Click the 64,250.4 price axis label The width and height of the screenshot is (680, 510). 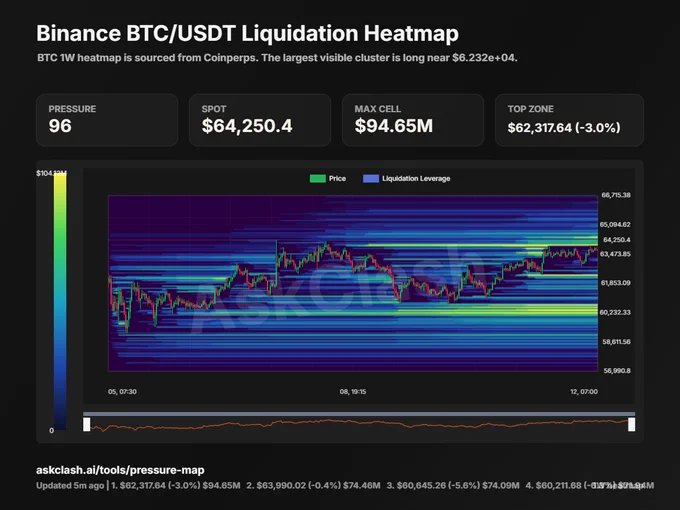click(617, 240)
